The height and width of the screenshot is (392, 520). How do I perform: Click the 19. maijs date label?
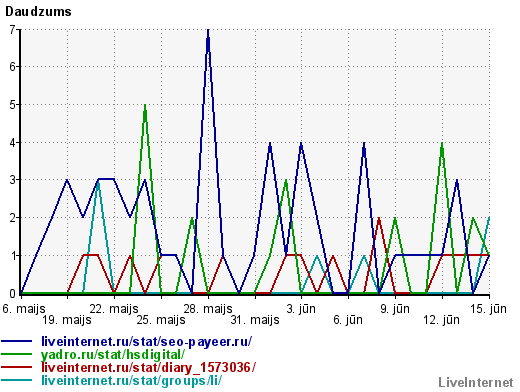point(67,320)
